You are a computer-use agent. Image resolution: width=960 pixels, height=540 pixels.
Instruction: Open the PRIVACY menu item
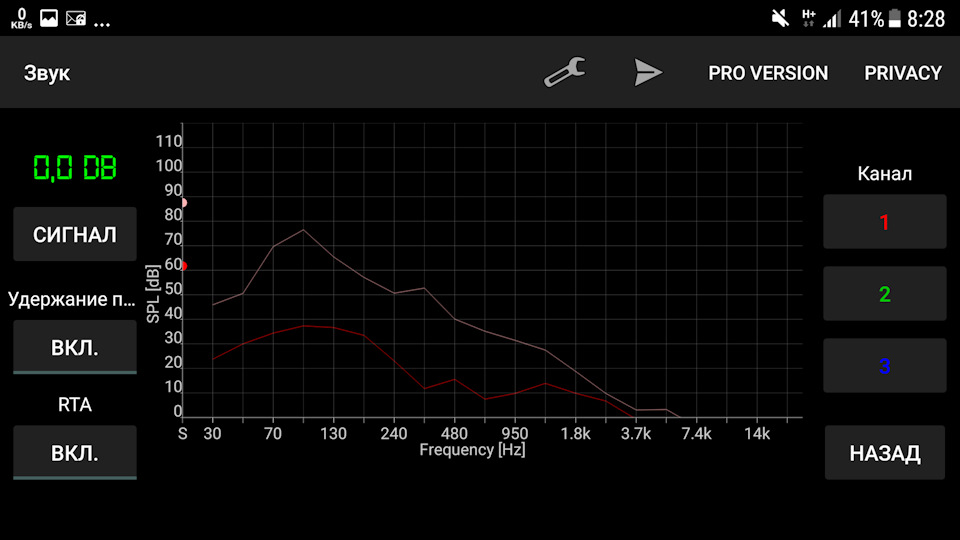903,73
